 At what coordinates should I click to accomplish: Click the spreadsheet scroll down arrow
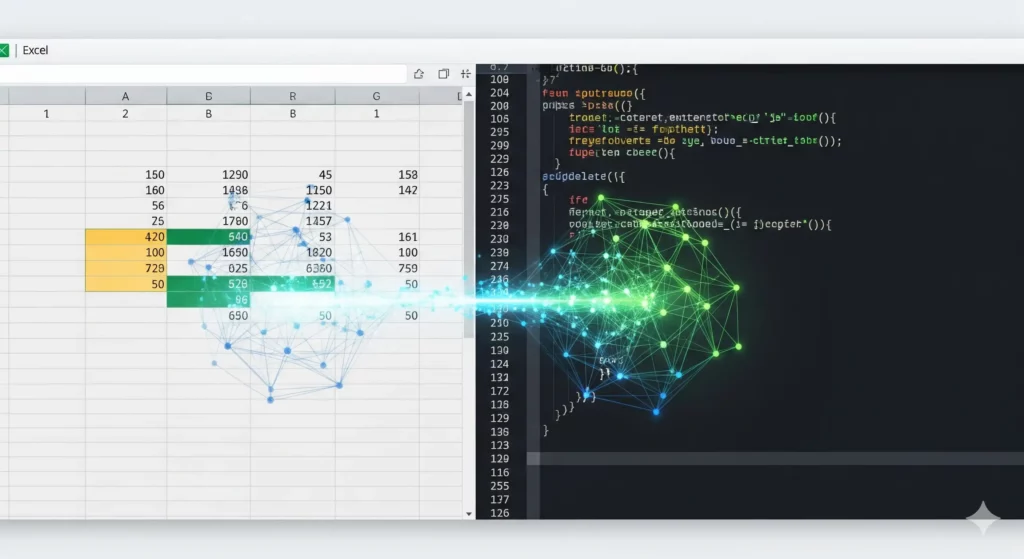[x=470, y=513]
